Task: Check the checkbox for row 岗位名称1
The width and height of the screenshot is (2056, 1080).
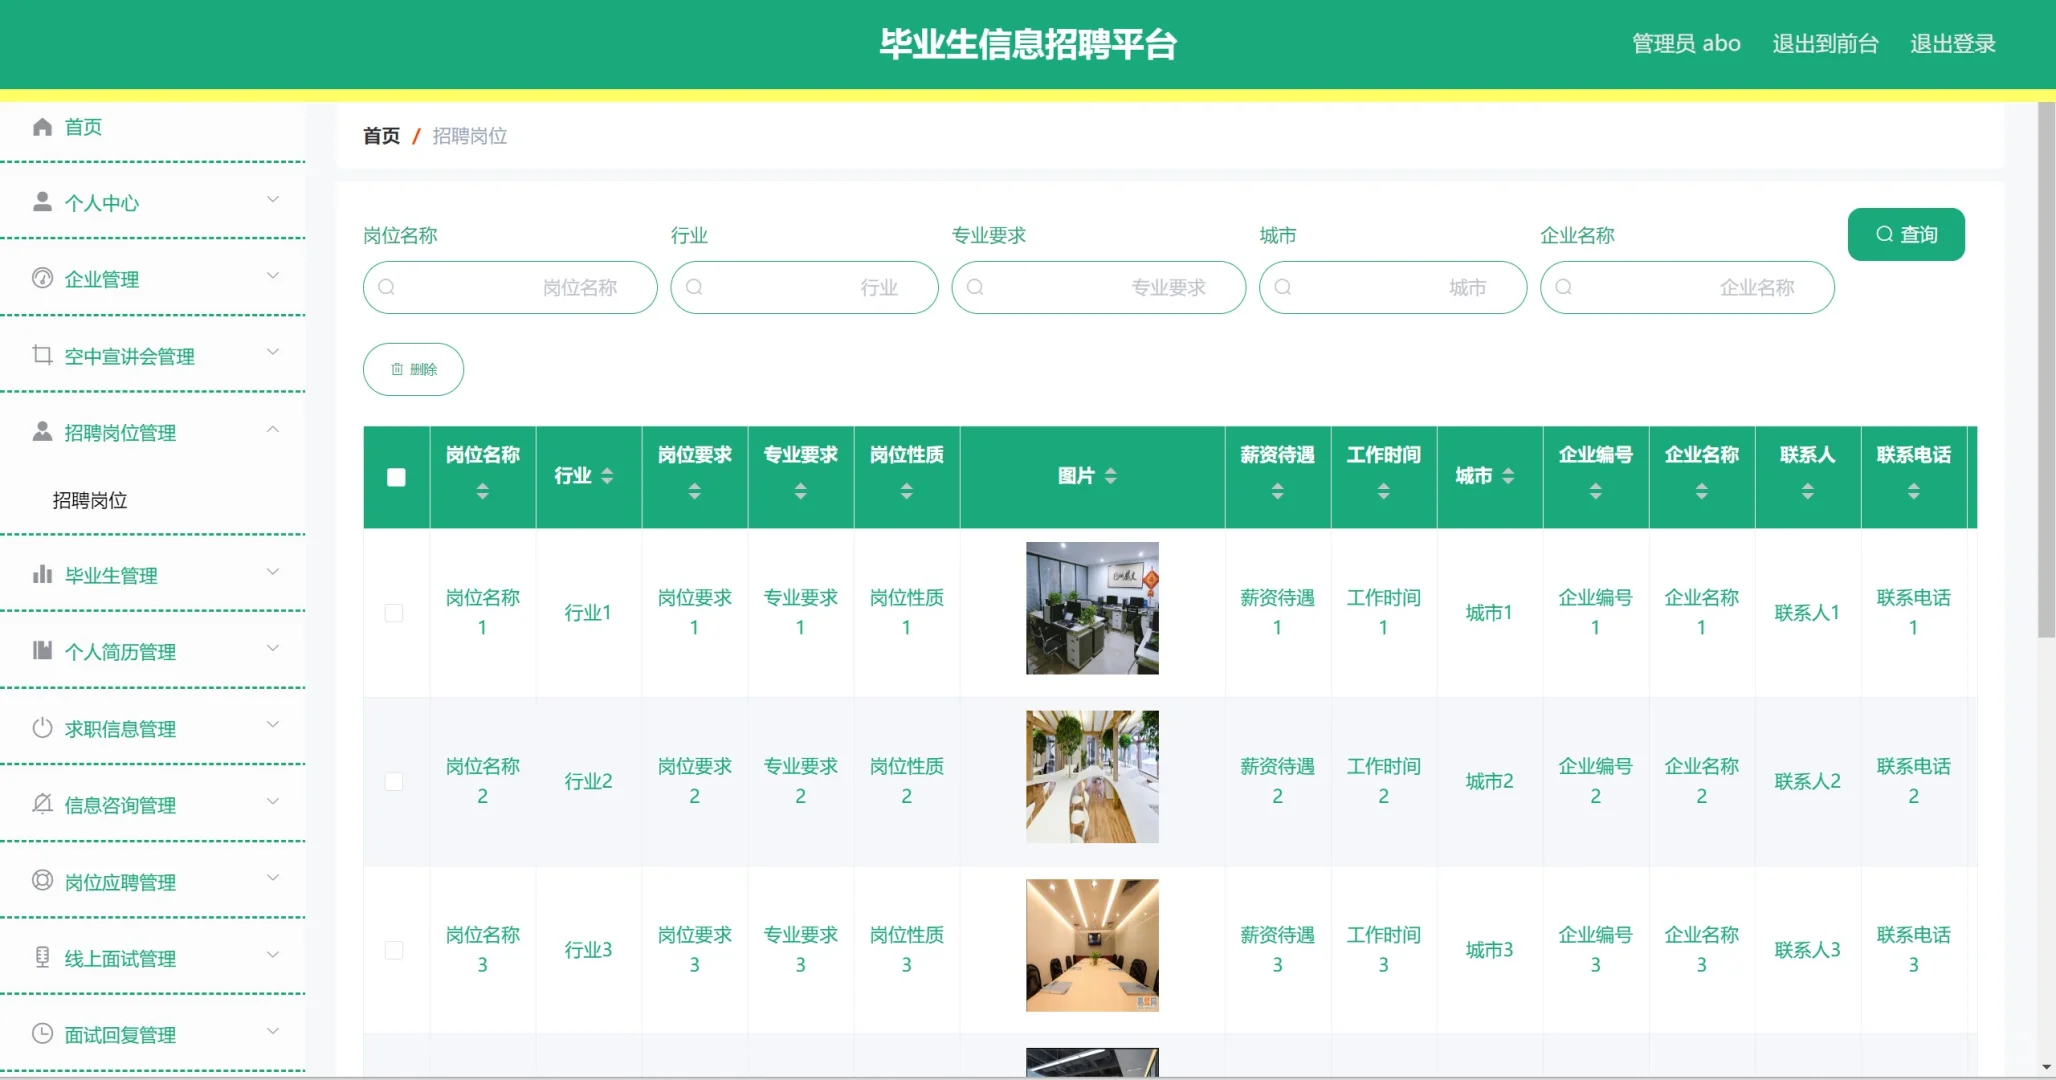Action: pos(394,613)
